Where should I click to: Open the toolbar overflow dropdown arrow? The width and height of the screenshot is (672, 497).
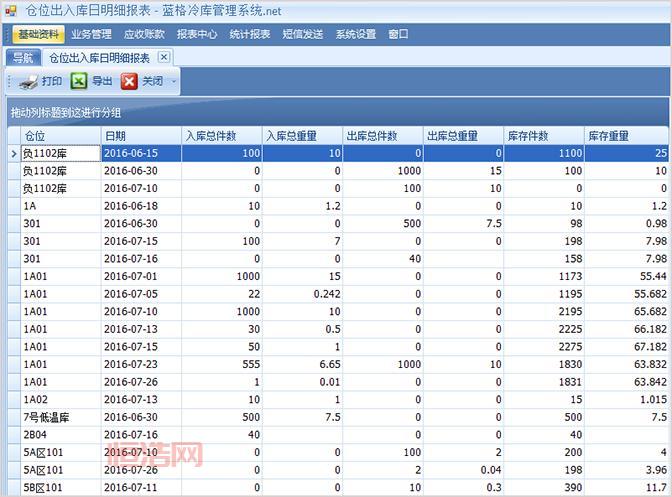(x=174, y=82)
